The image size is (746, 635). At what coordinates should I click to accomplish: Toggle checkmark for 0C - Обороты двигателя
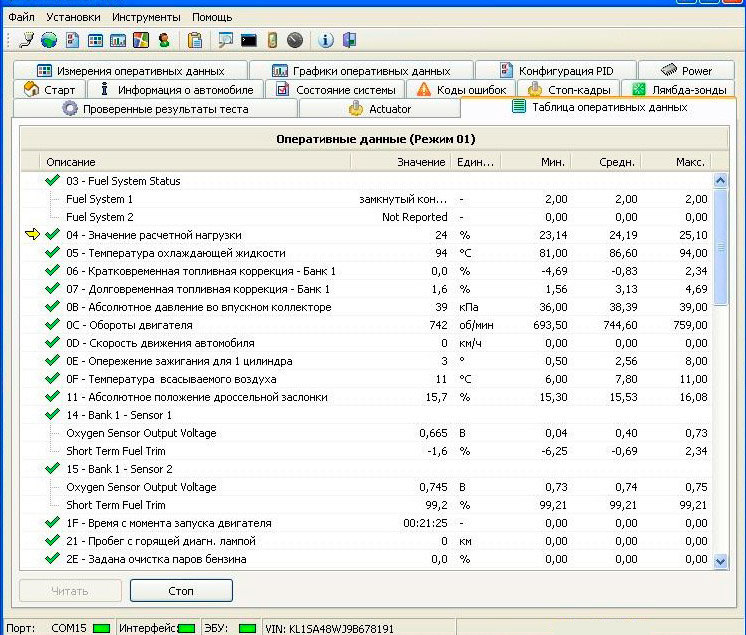[52, 324]
